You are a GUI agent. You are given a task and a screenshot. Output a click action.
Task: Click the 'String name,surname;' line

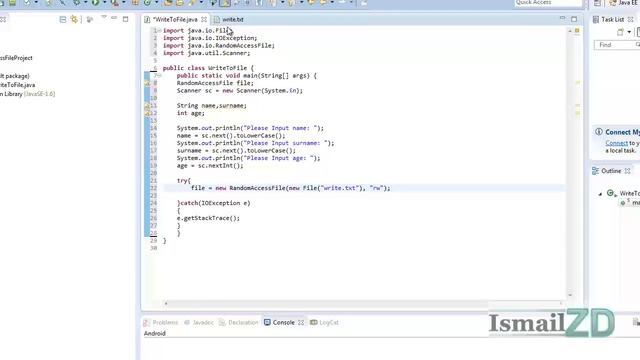[x=211, y=106]
